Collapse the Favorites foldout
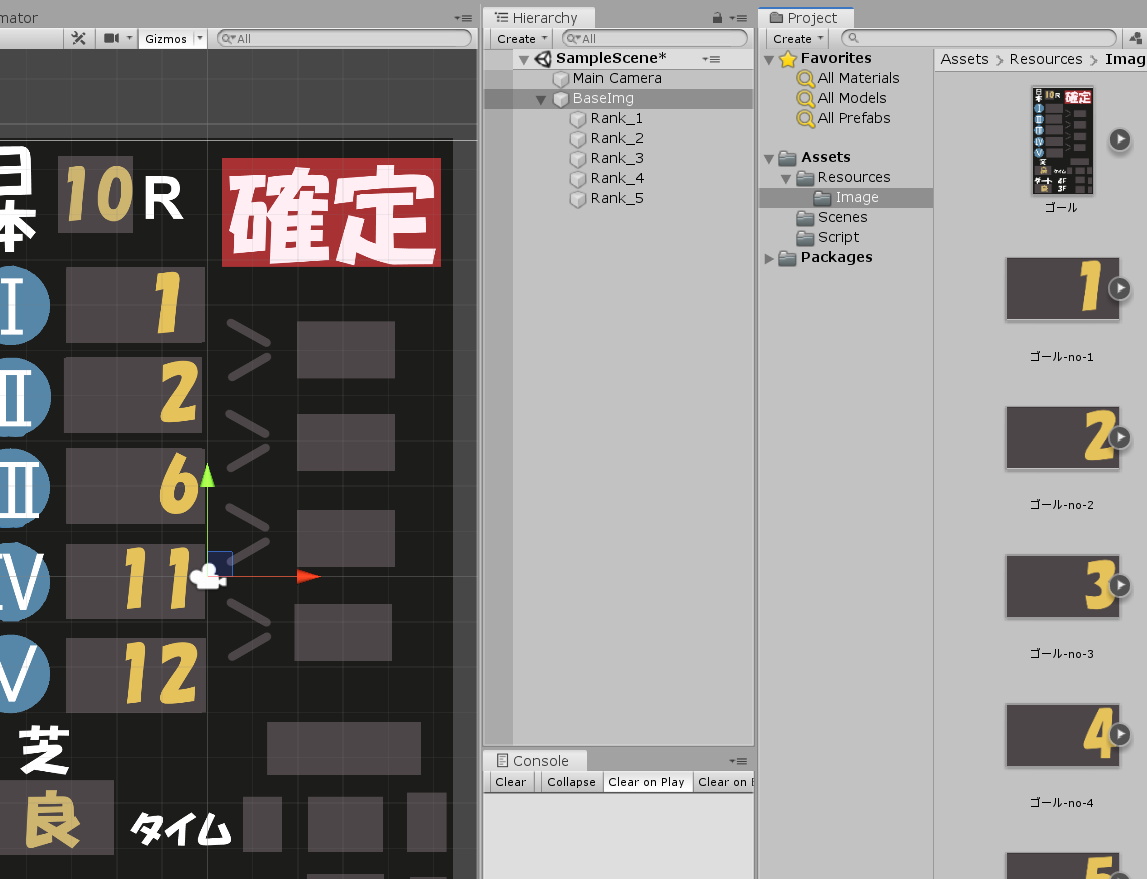Image resolution: width=1147 pixels, height=879 pixels. click(x=769, y=59)
